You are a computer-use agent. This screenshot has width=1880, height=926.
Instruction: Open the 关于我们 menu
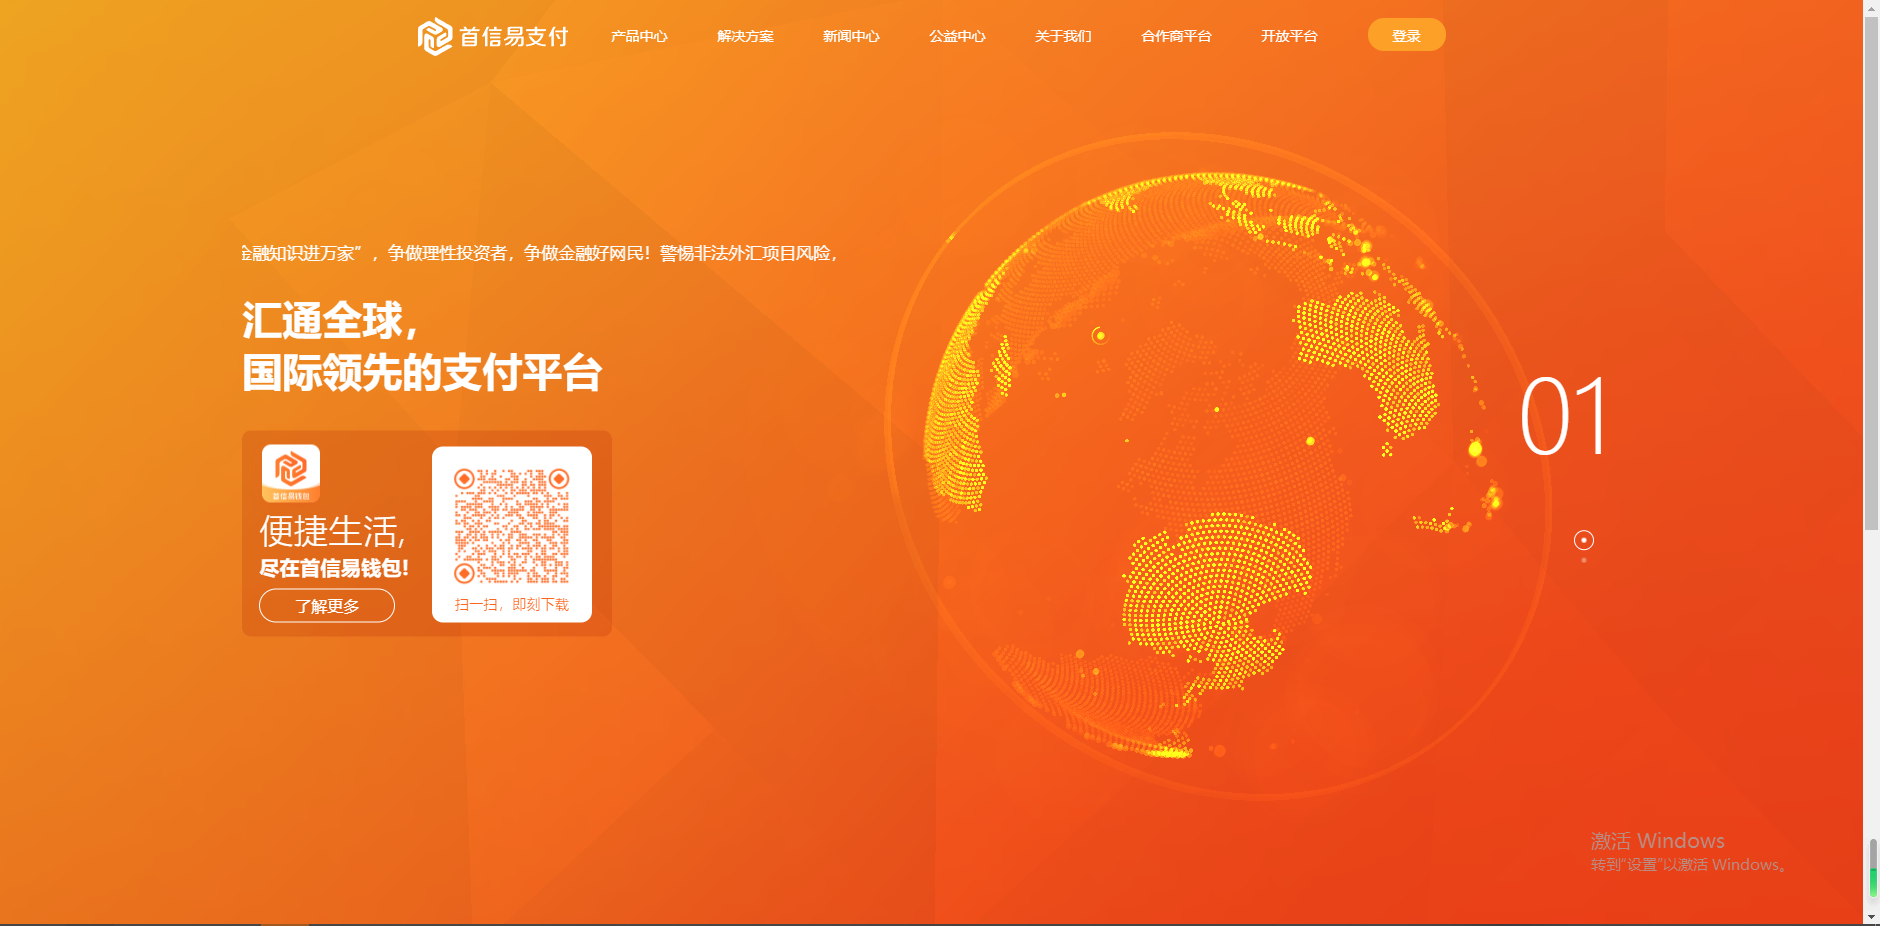1063,36
